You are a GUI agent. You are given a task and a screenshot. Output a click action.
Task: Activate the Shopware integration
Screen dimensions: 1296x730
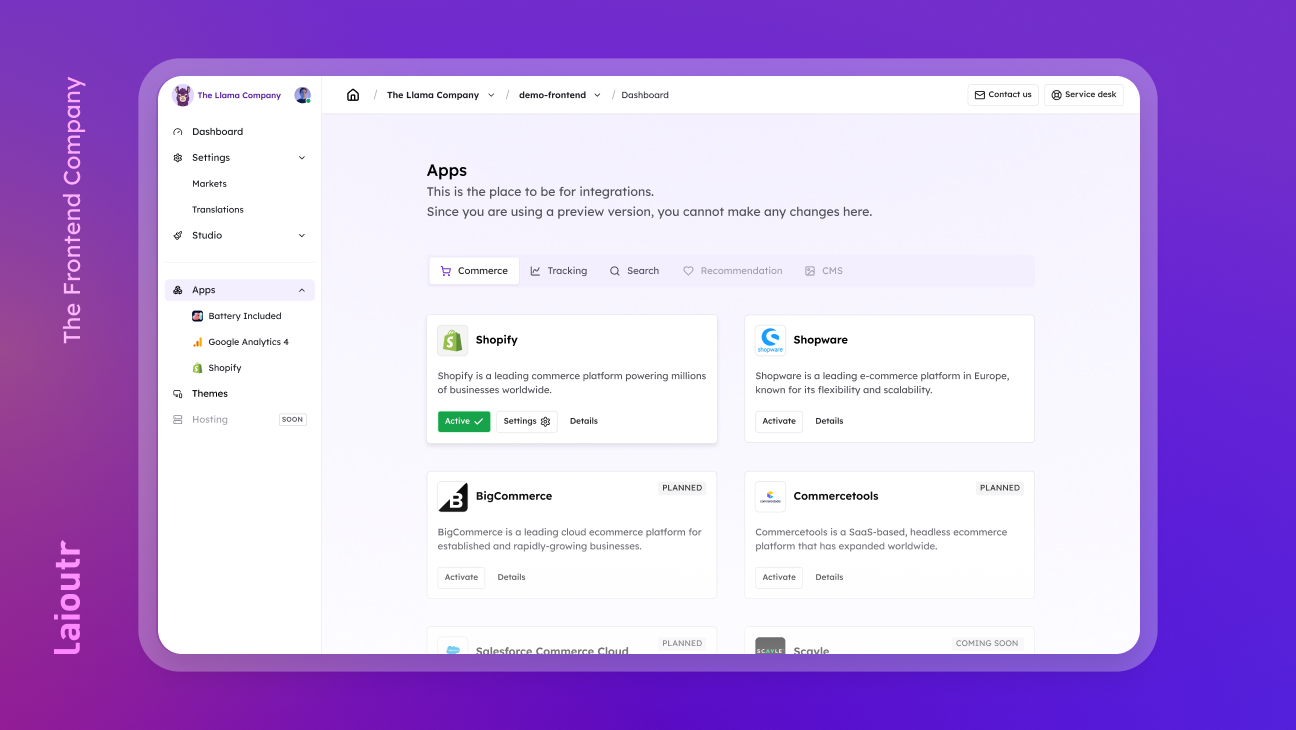779,421
